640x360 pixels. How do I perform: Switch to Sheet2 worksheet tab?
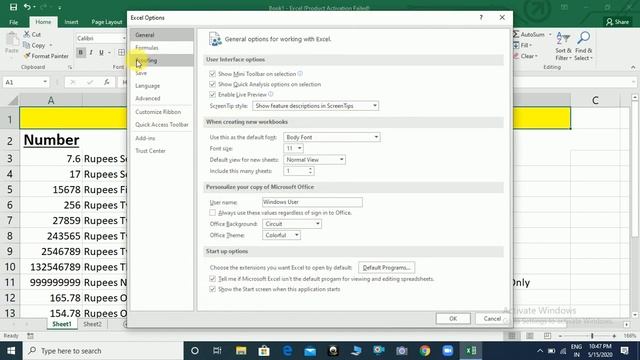pyautogui.click(x=92, y=324)
